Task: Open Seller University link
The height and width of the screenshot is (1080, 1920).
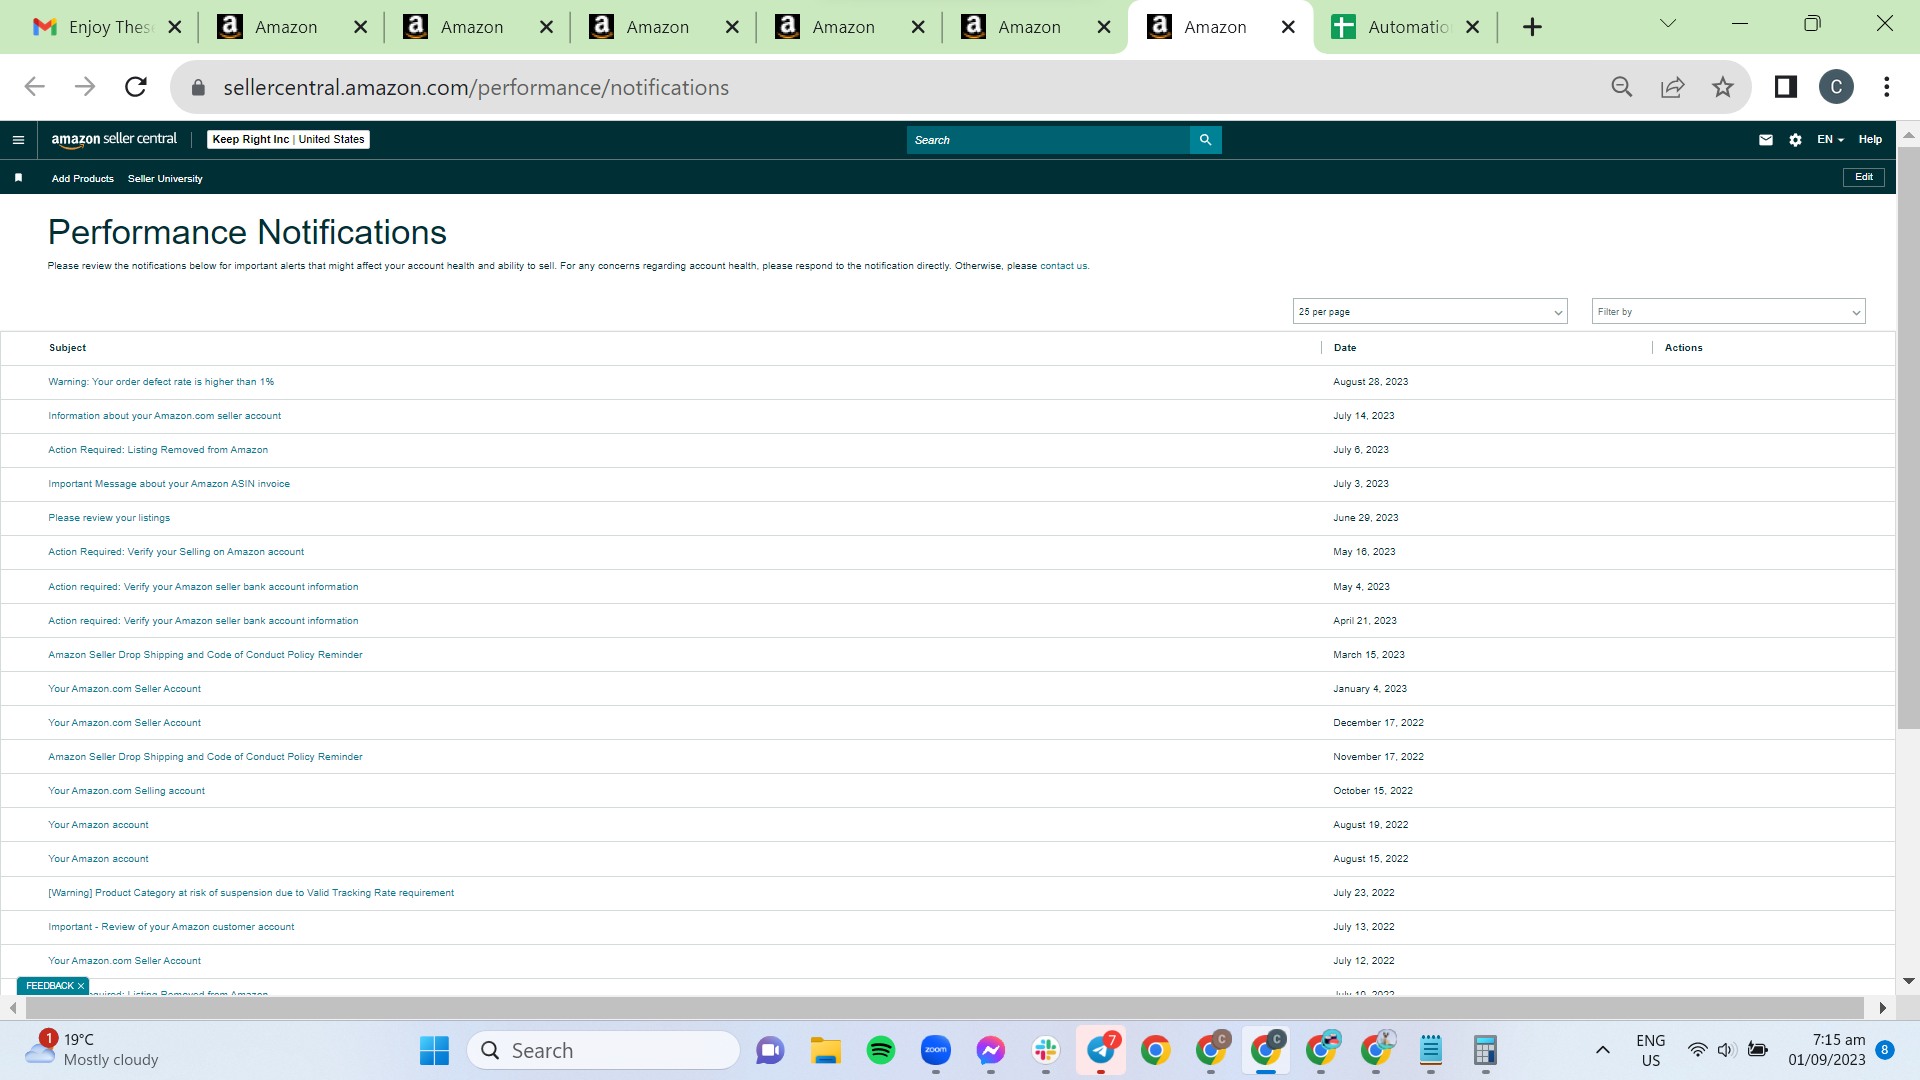Action: tap(165, 179)
